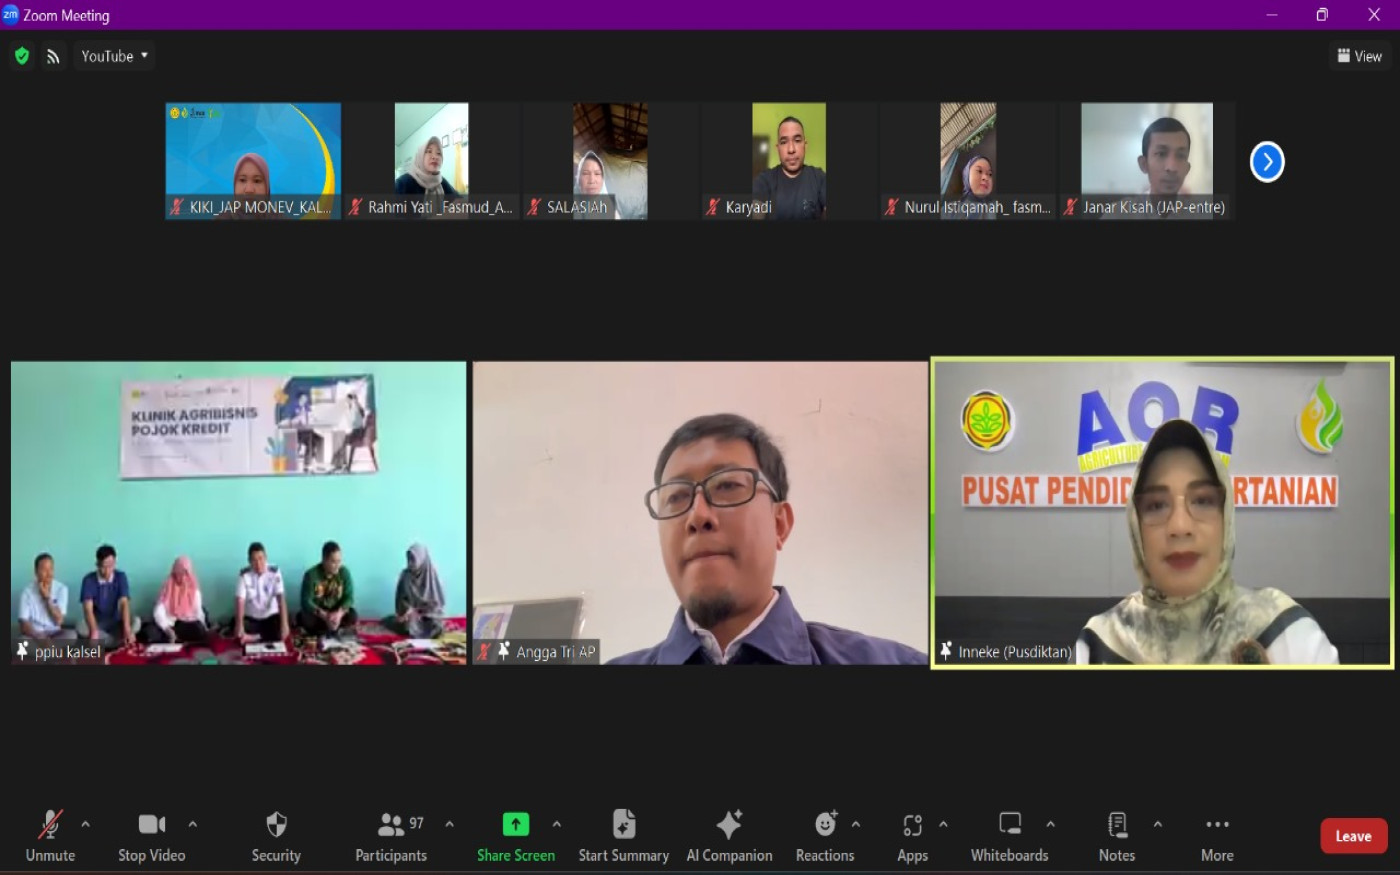Open the Whiteboards icon
Viewport: 1400px width, 875px height.
[x=1010, y=825]
